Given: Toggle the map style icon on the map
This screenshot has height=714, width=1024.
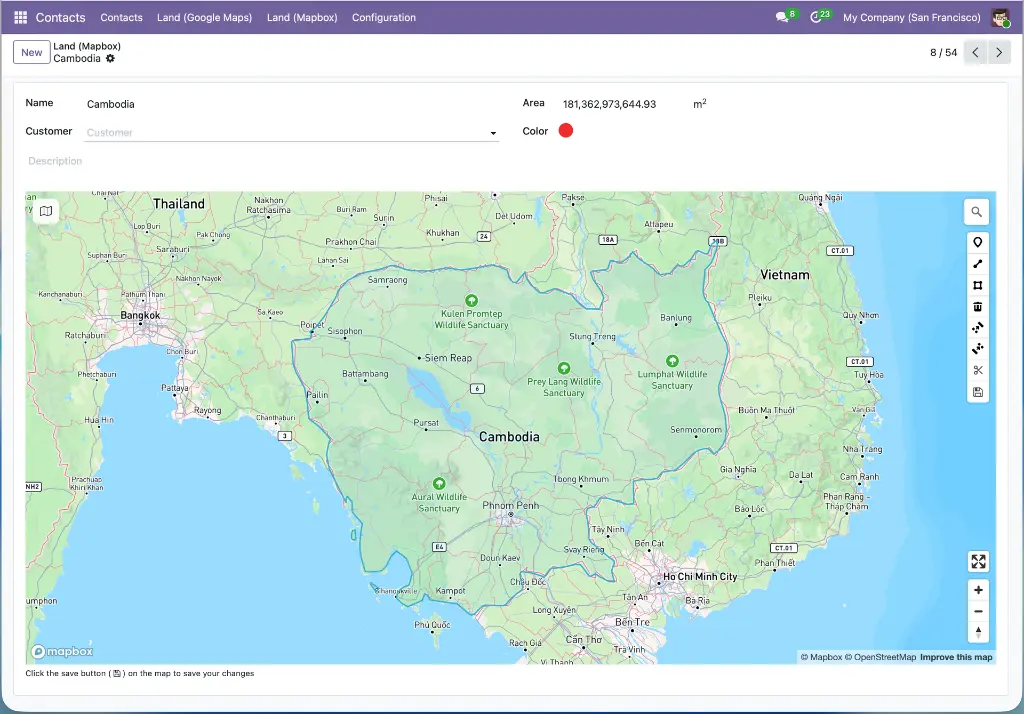Looking at the screenshot, I should 46,211.
